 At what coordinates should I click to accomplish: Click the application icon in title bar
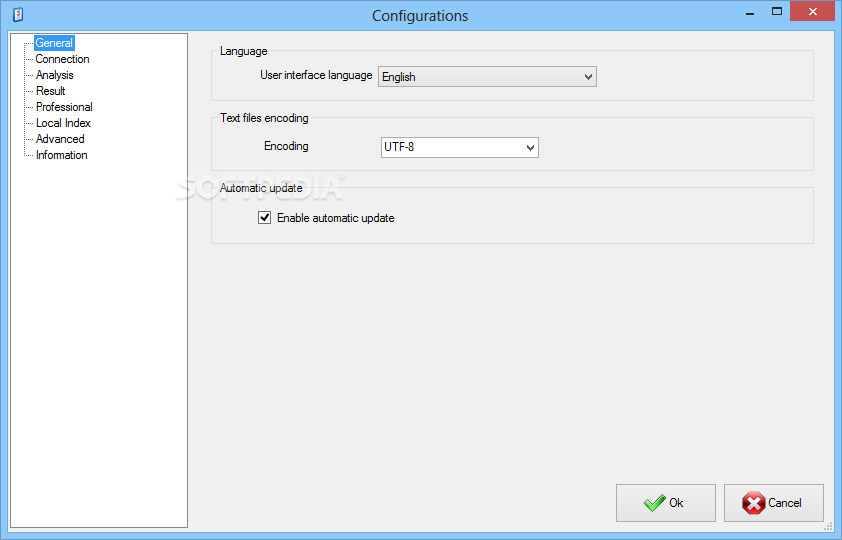(18, 14)
